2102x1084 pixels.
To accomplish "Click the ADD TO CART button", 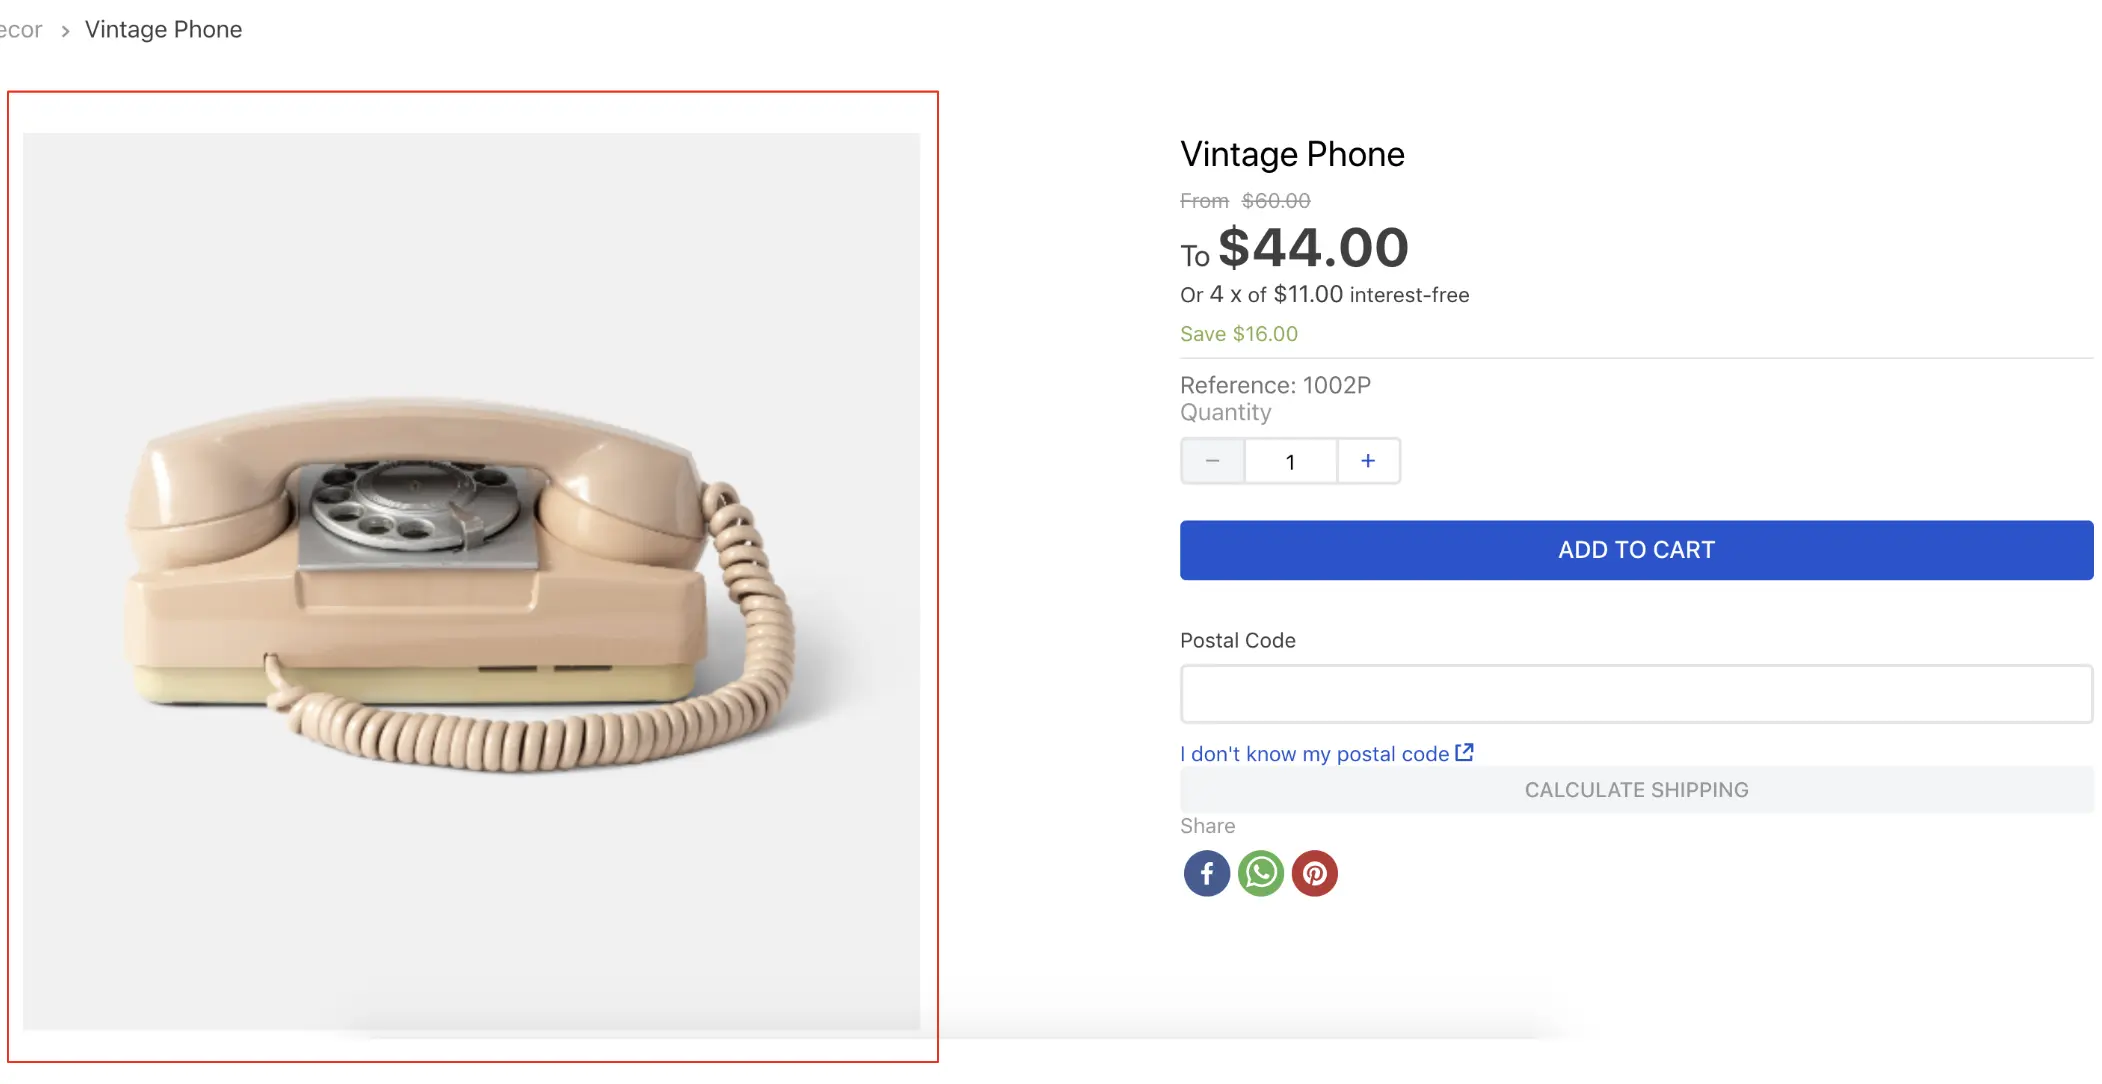I will point(1635,549).
